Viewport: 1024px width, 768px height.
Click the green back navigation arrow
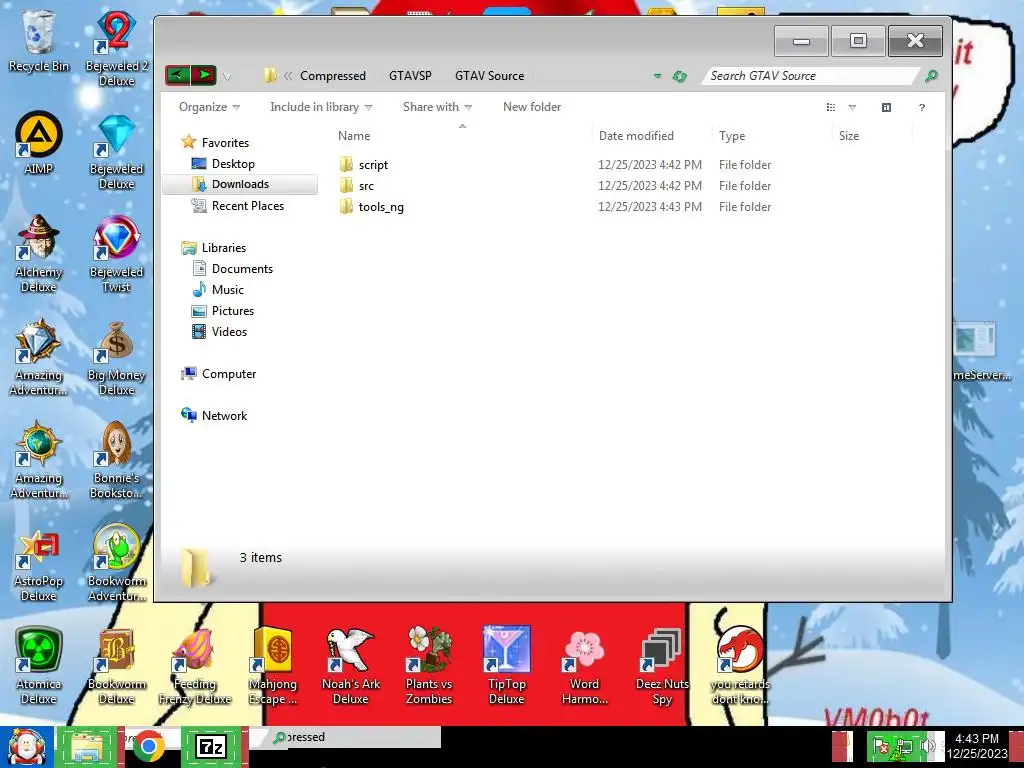178,76
